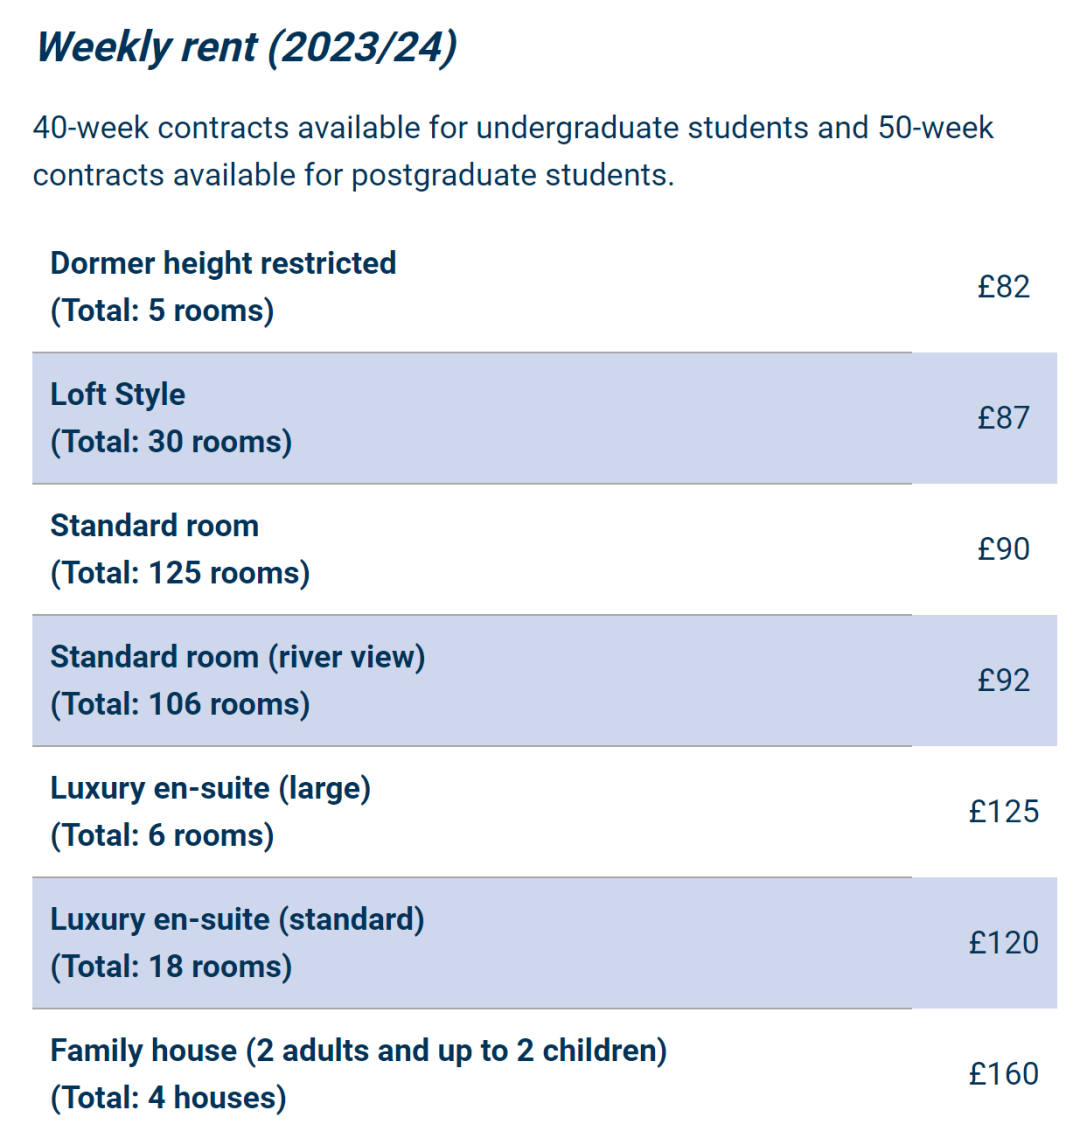The width and height of the screenshot is (1080, 1138).
Task: Click the £87 price for Loft Style
Action: click(x=1003, y=418)
